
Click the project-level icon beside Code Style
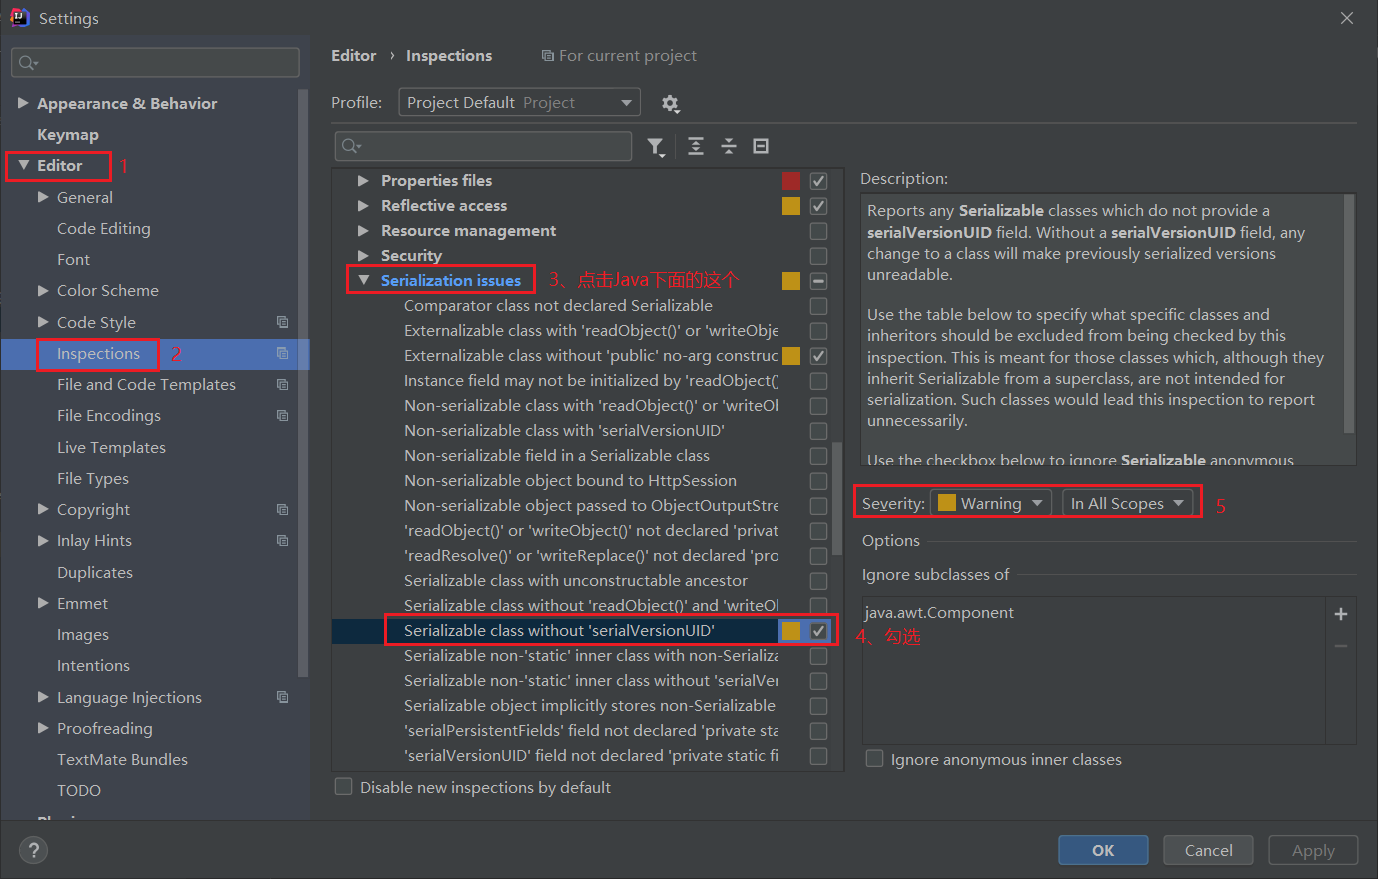(282, 322)
